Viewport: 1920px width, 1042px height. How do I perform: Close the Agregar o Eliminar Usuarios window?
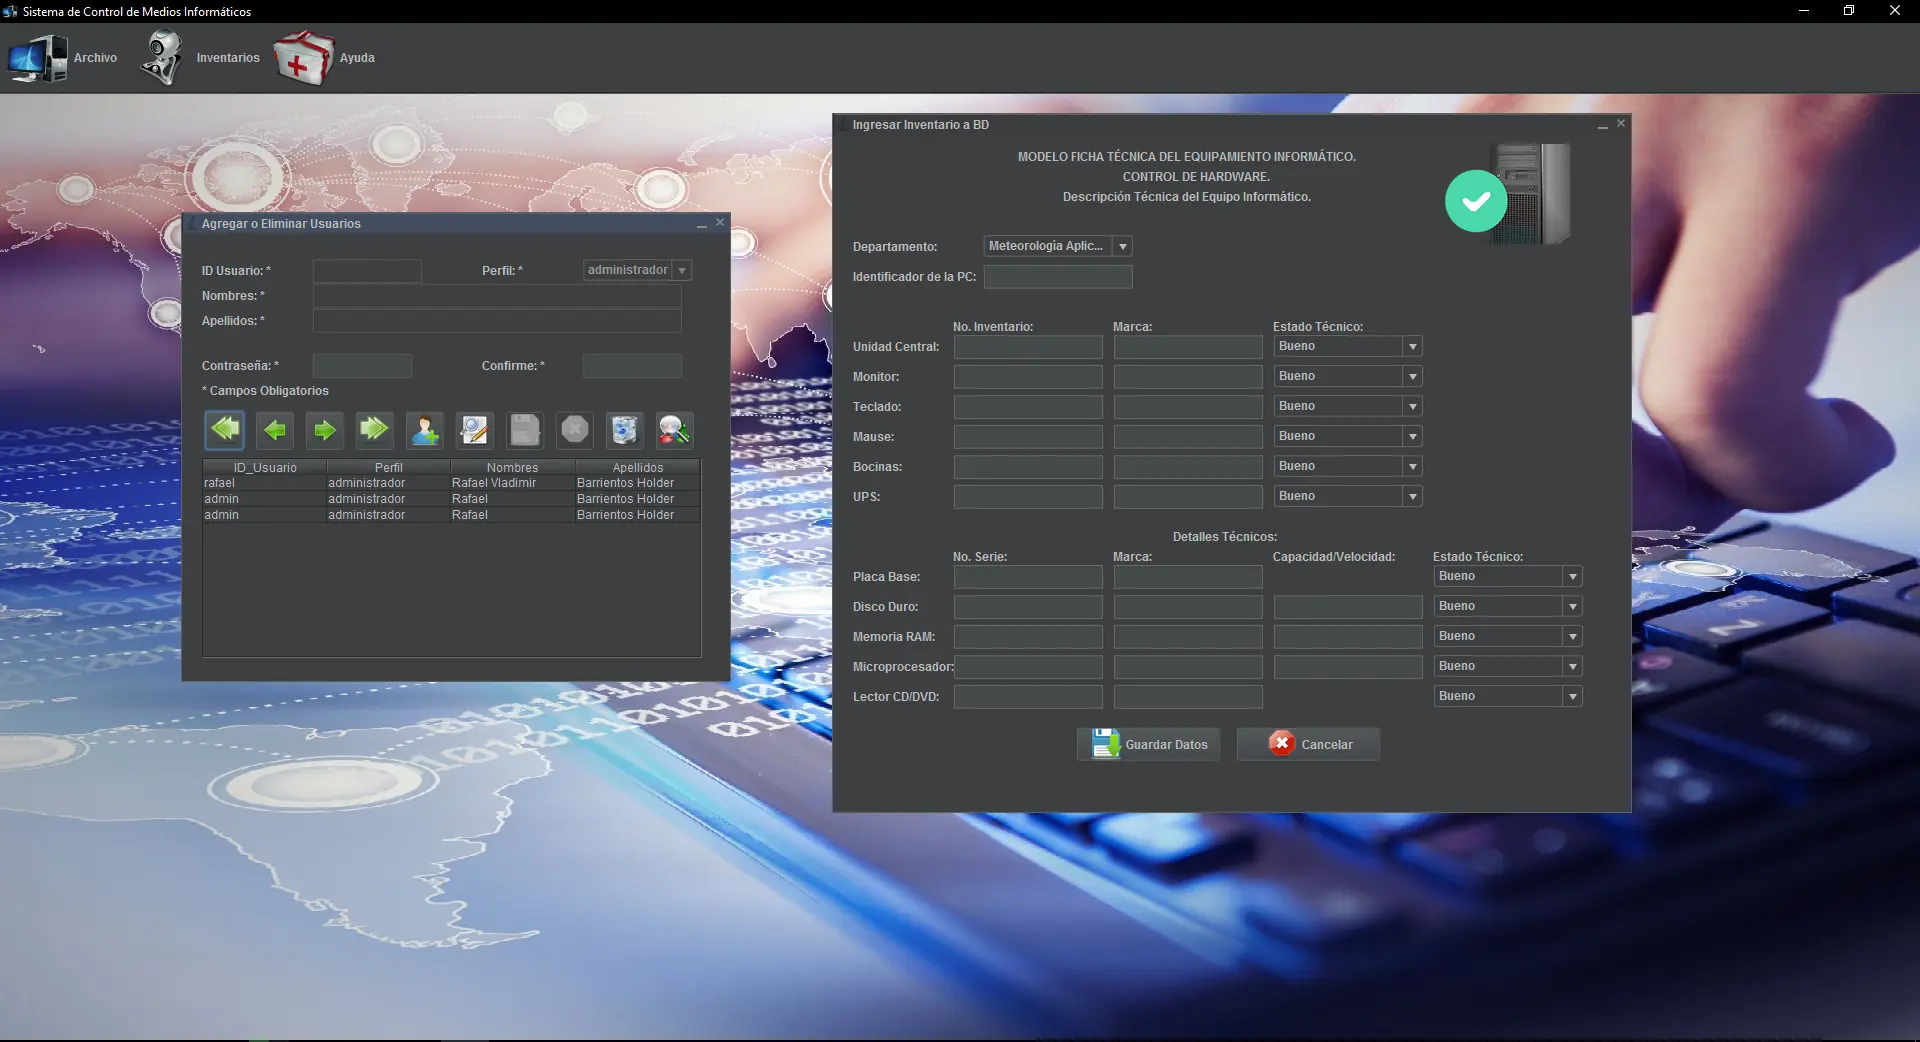(x=720, y=222)
